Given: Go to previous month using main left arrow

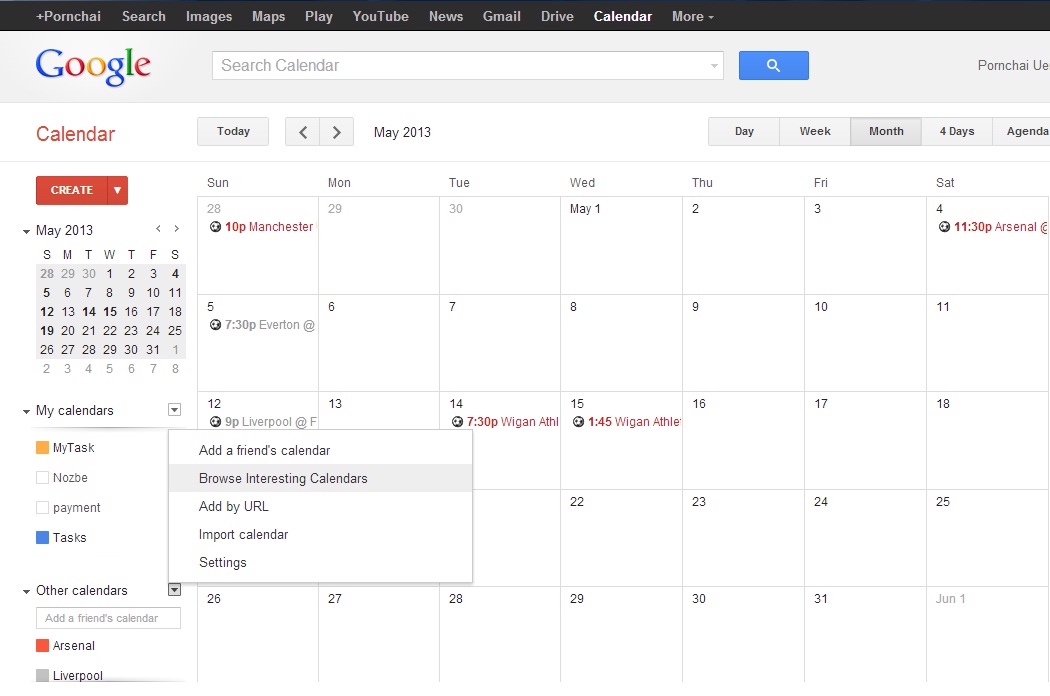Looking at the screenshot, I should click(x=303, y=132).
